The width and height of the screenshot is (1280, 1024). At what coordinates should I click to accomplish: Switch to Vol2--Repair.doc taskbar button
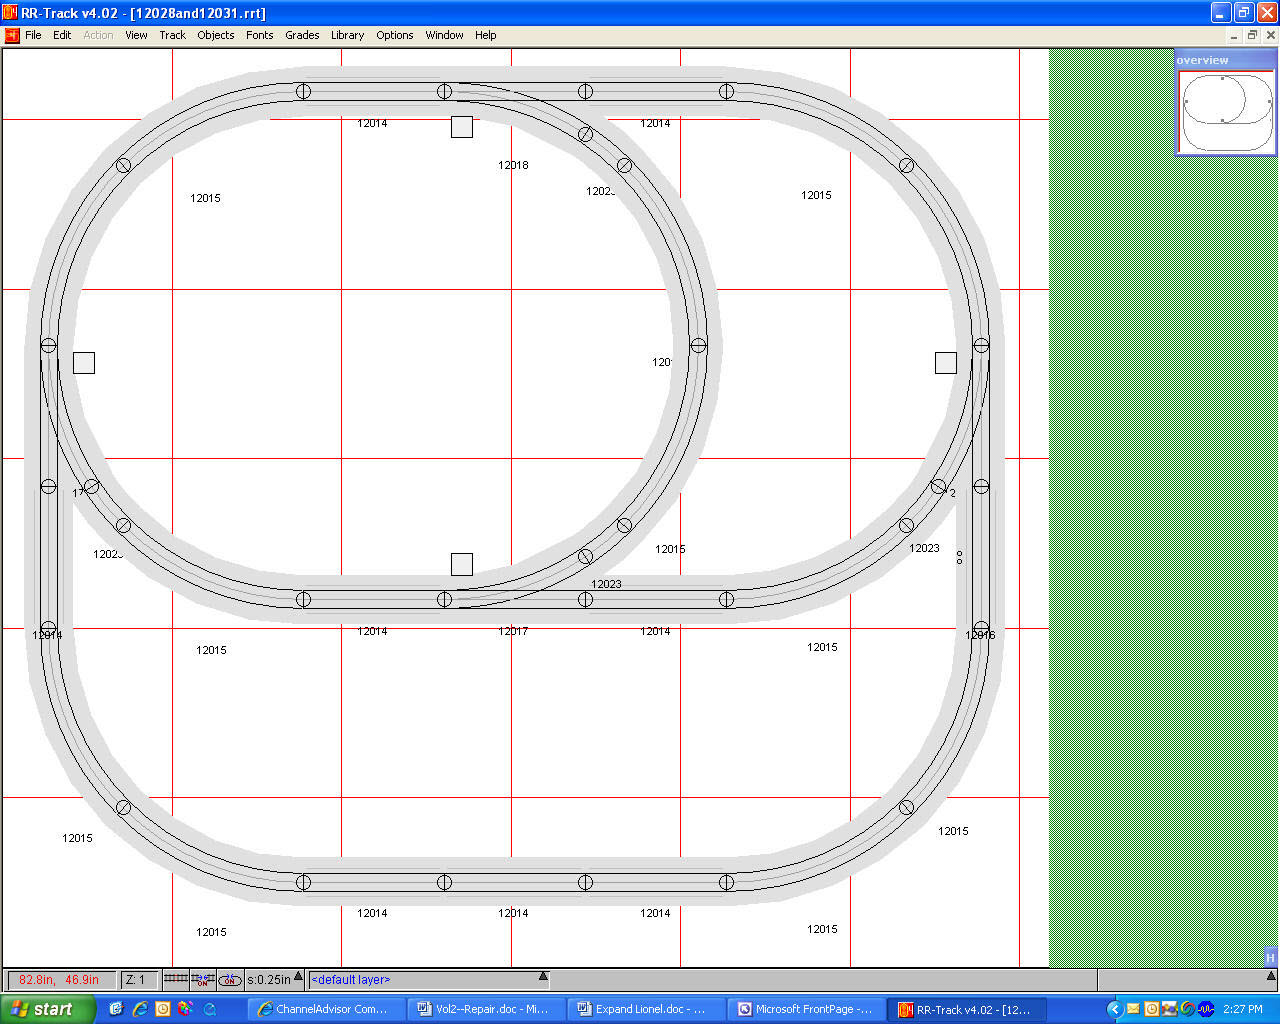pos(484,1009)
